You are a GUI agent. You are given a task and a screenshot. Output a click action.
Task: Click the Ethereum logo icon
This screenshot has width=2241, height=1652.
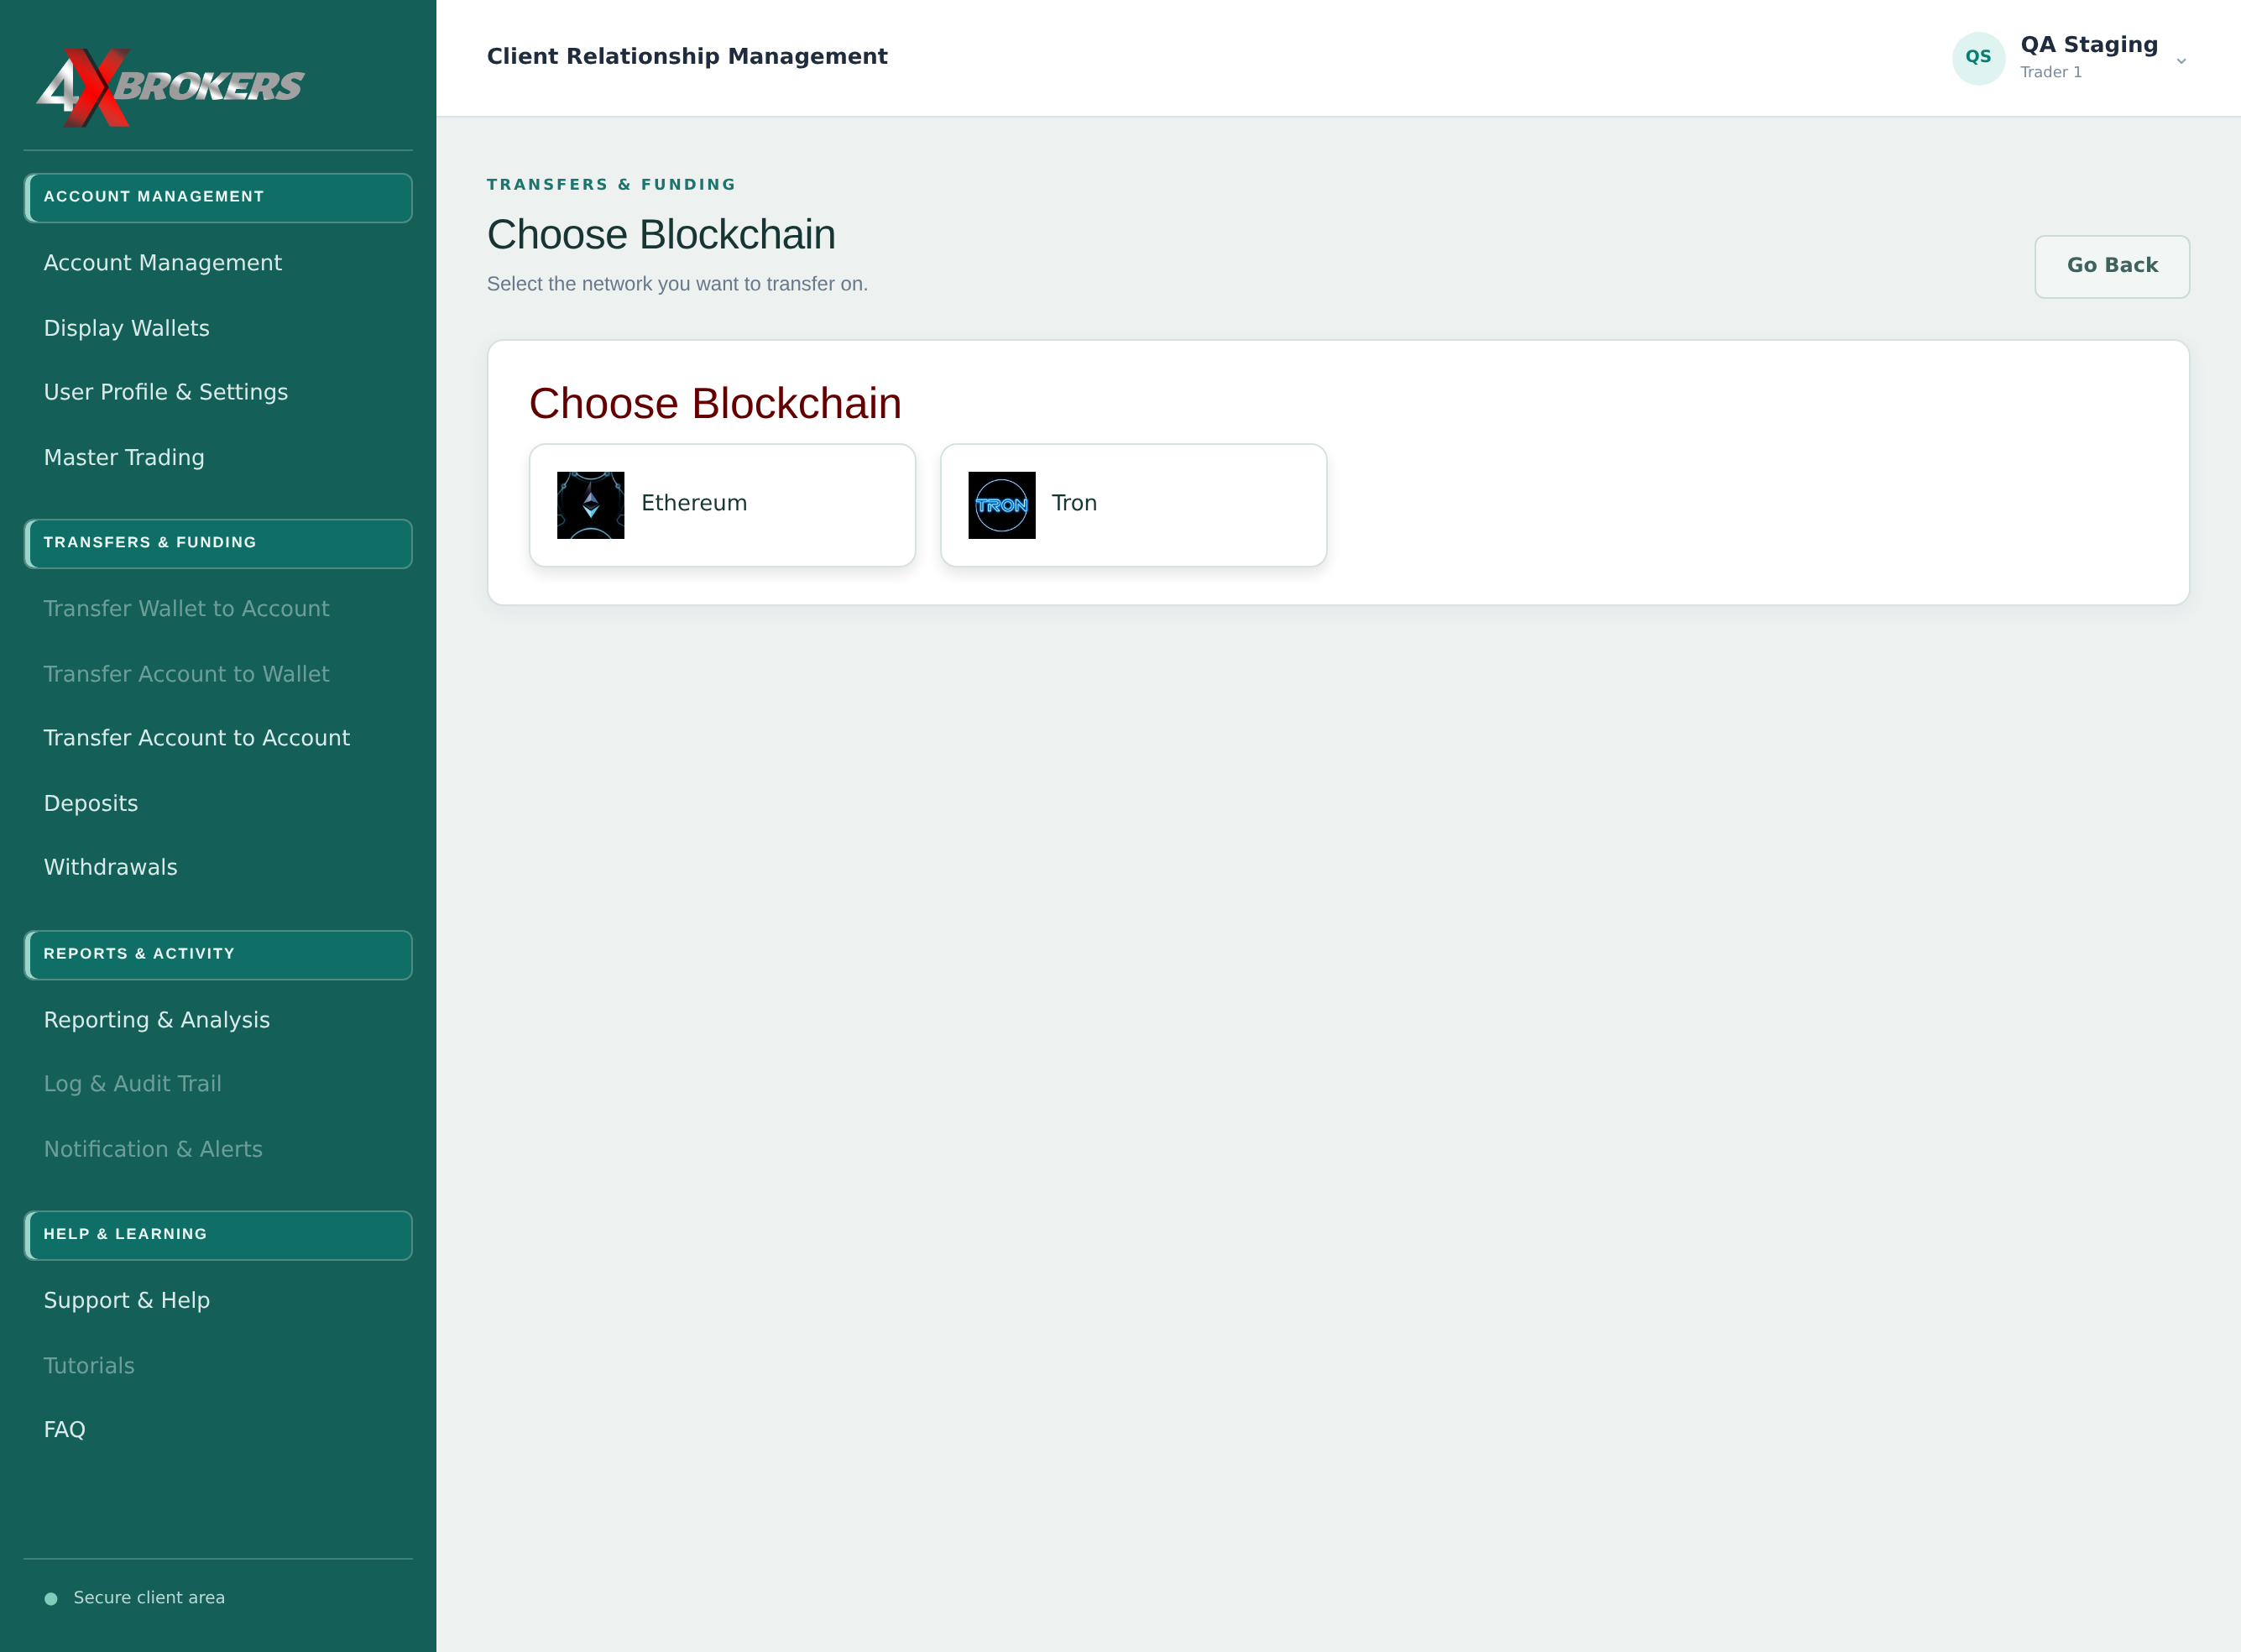click(590, 505)
